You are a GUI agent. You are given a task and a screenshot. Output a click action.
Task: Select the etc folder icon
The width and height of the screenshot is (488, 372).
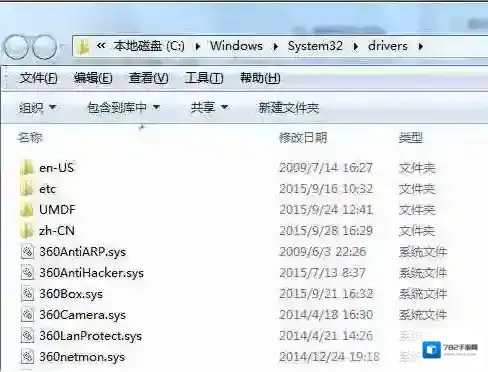coord(27,189)
